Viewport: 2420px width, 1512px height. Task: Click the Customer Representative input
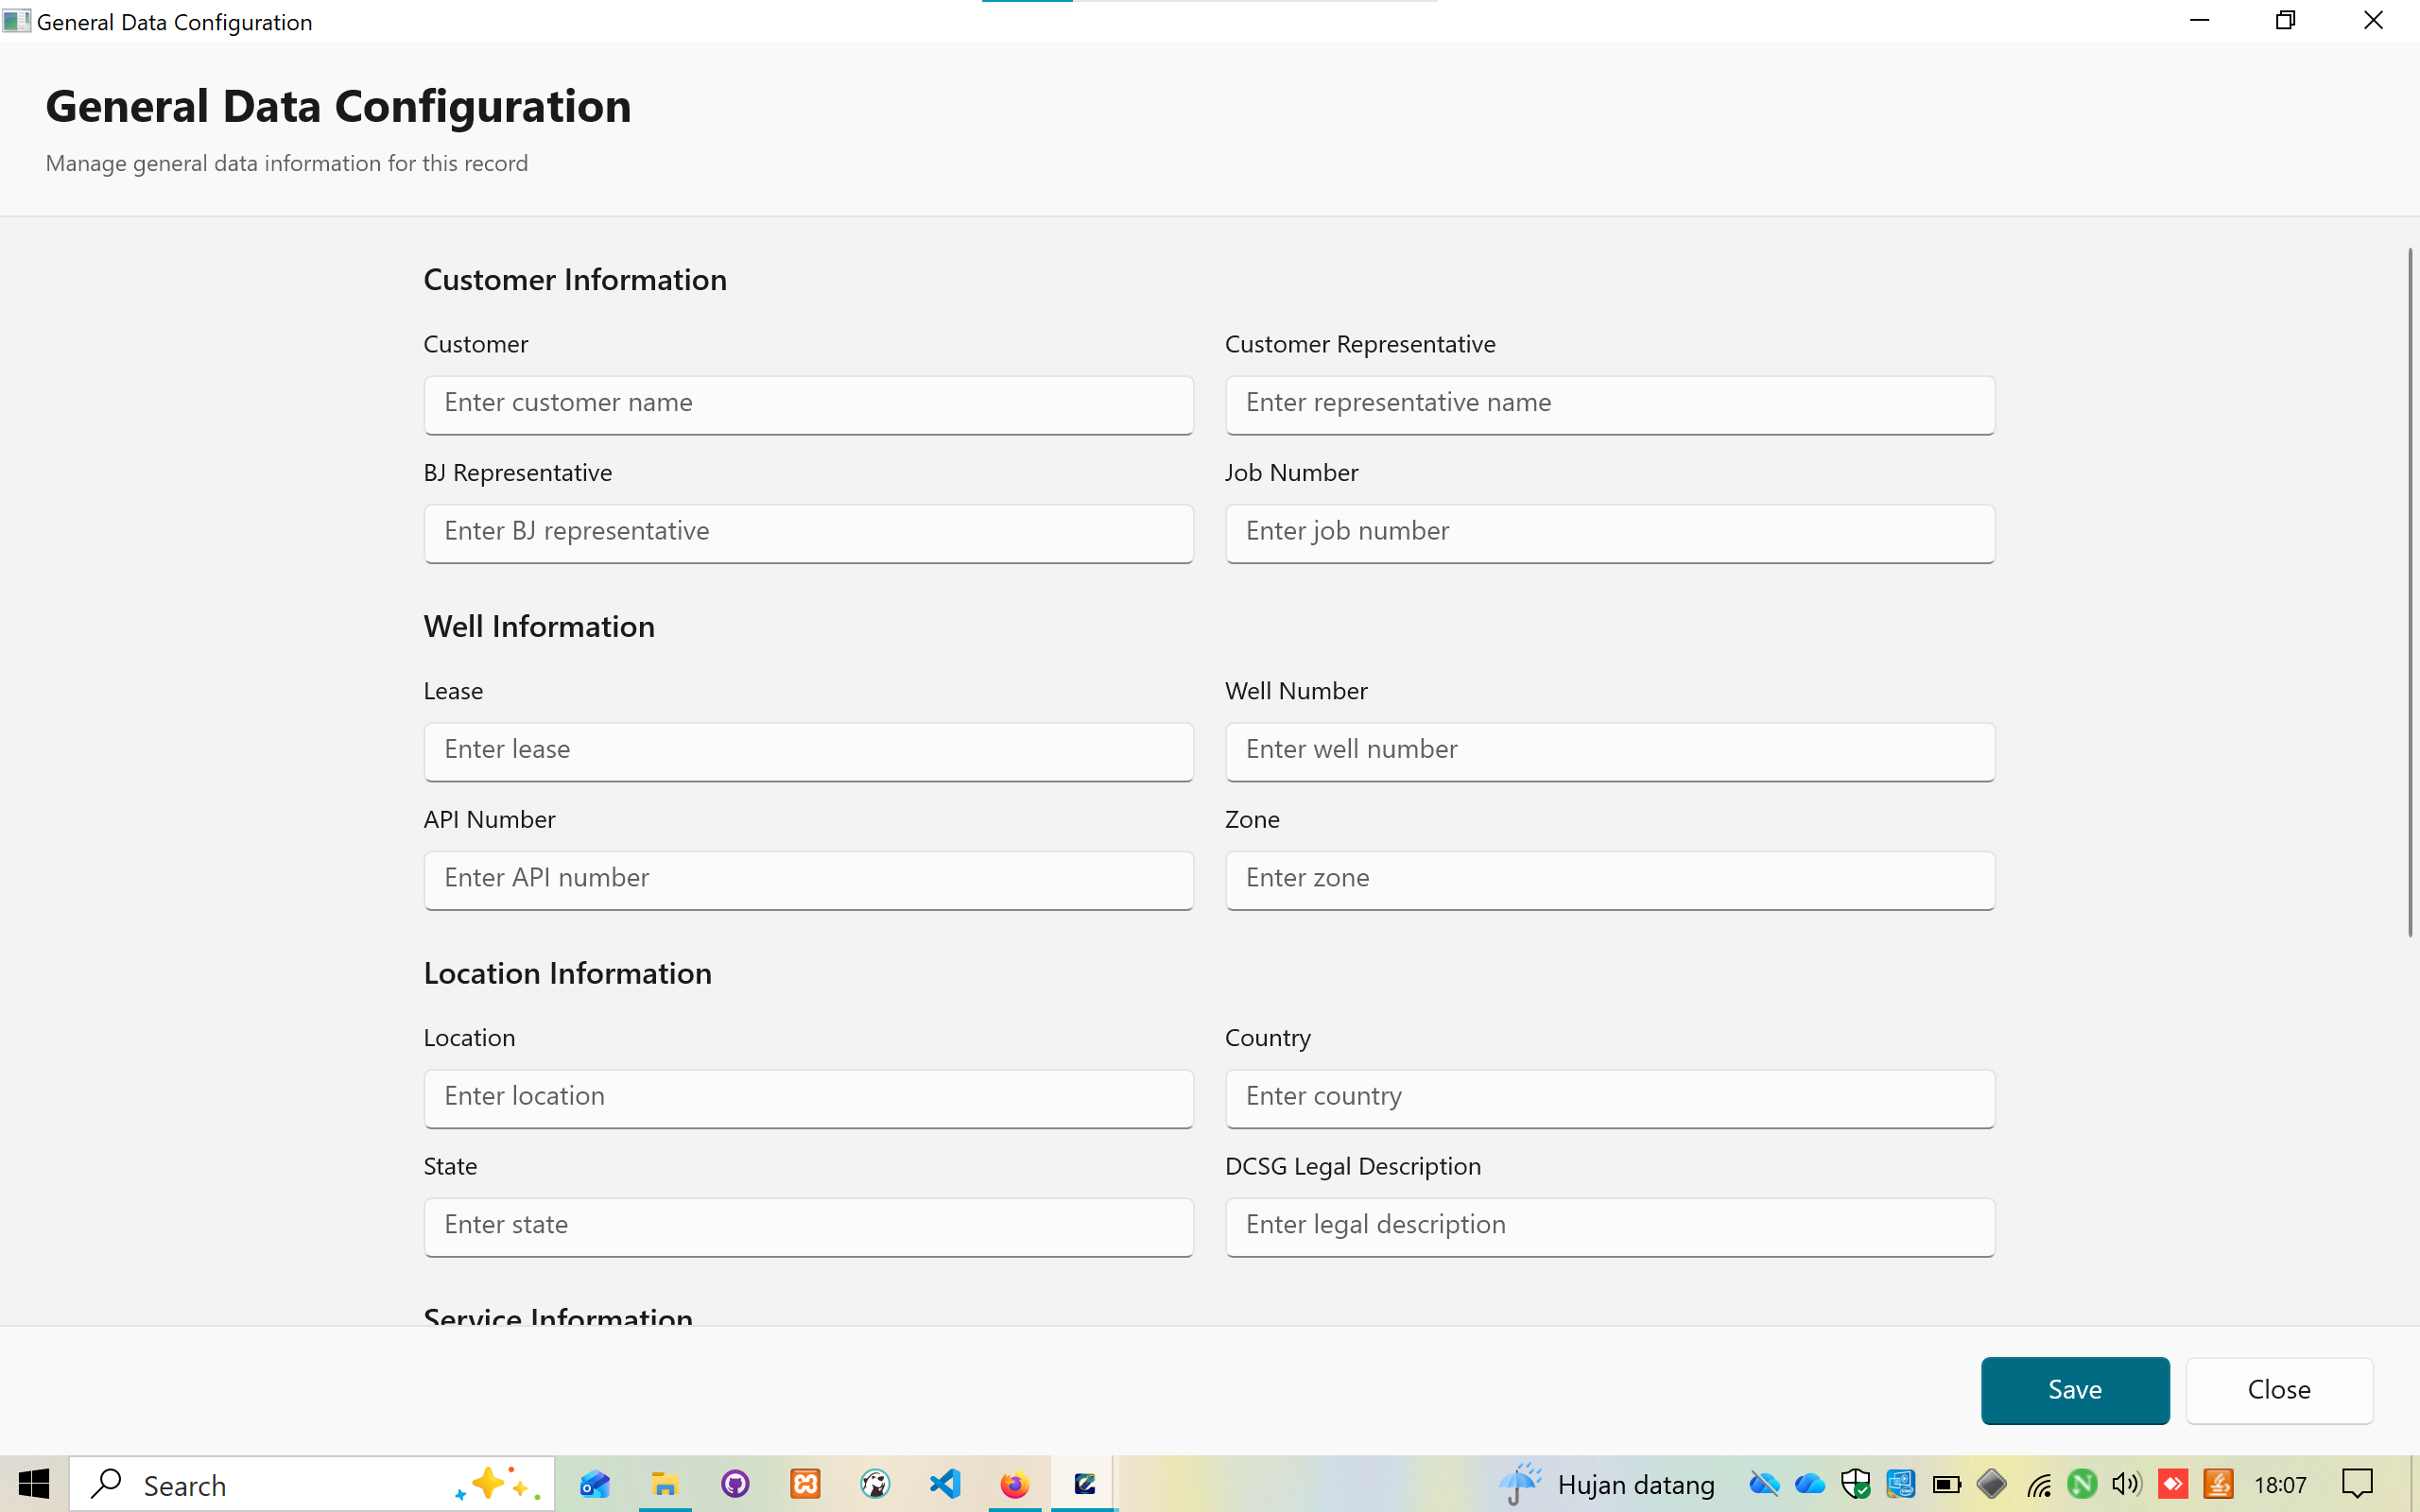point(1609,404)
